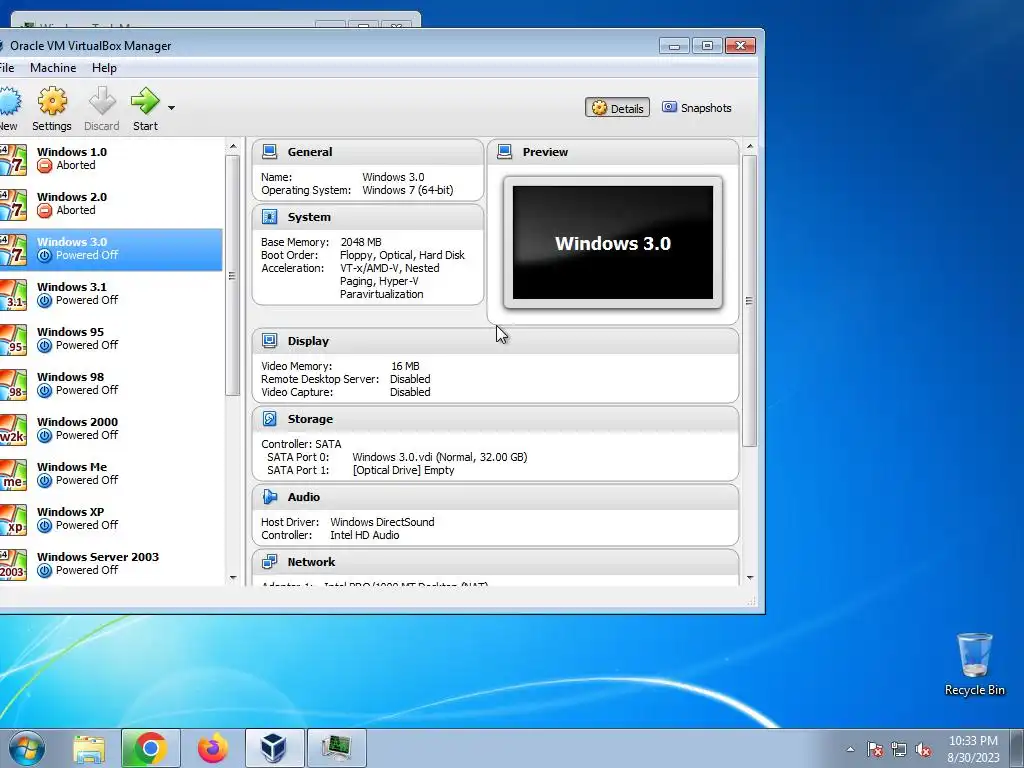Select the Windows XP virtual machine
The height and width of the screenshot is (768, 1024).
111,519
